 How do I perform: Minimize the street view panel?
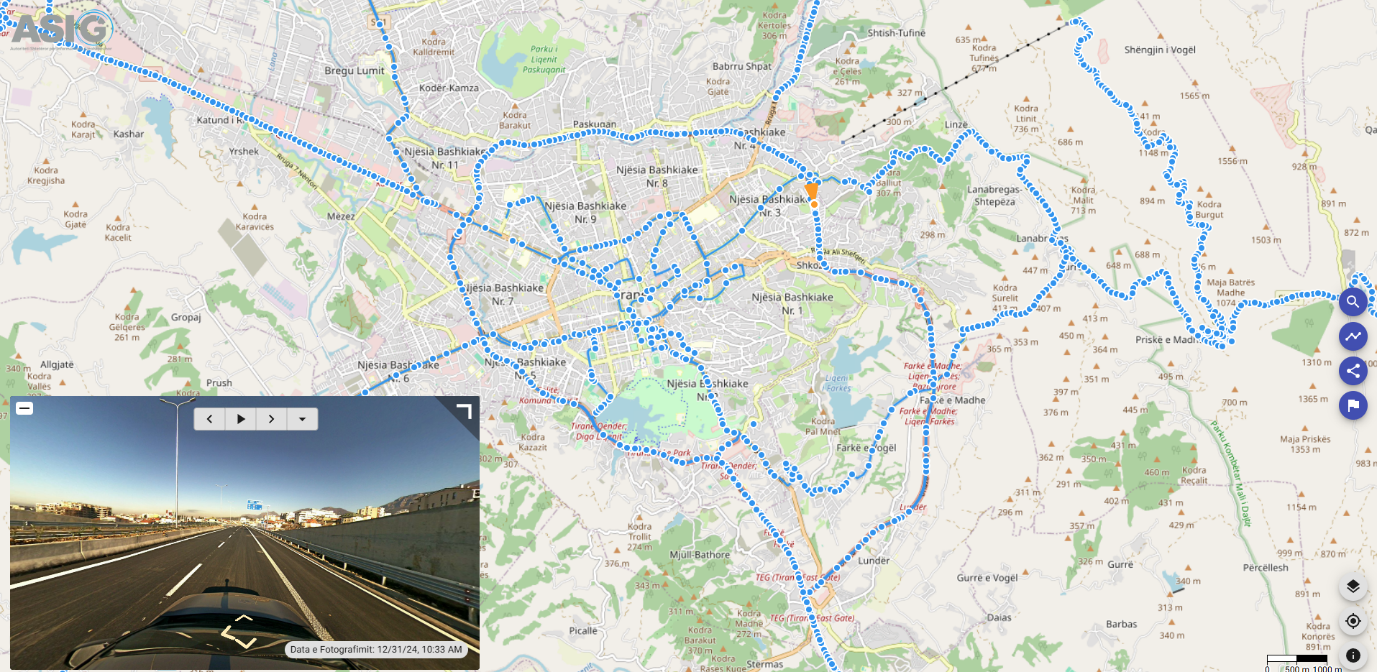[x=25, y=408]
